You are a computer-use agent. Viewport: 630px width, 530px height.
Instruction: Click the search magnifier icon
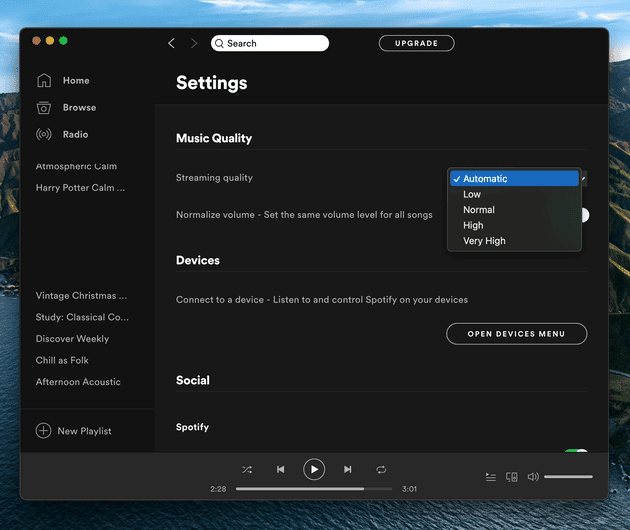coord(219,43)
